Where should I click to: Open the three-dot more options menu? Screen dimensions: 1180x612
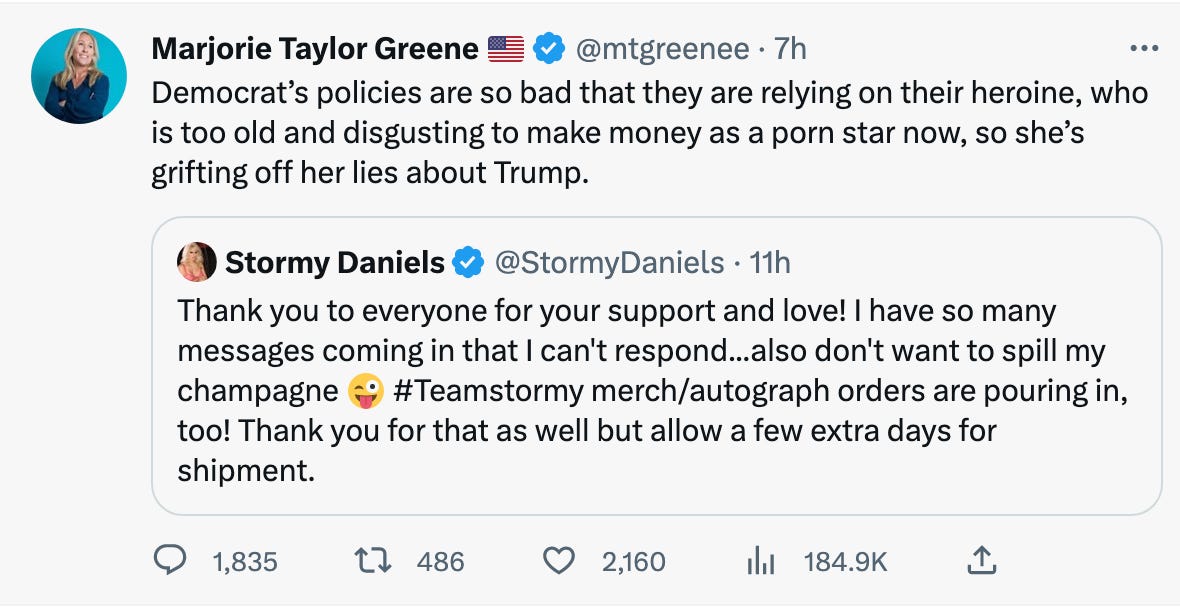coord(1141,48)
